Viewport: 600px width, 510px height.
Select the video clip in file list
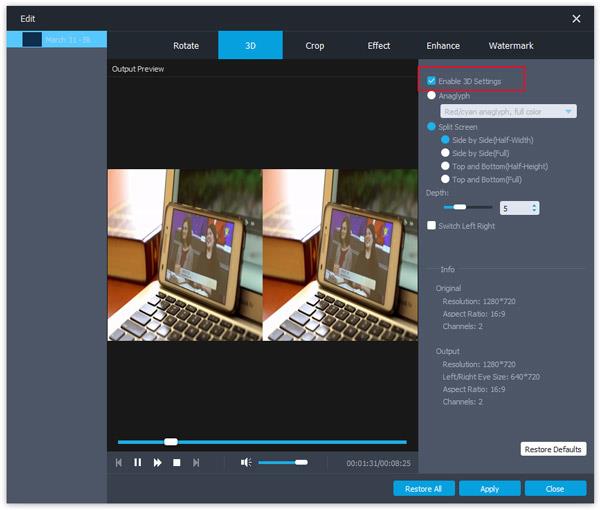tap(57, 39)
